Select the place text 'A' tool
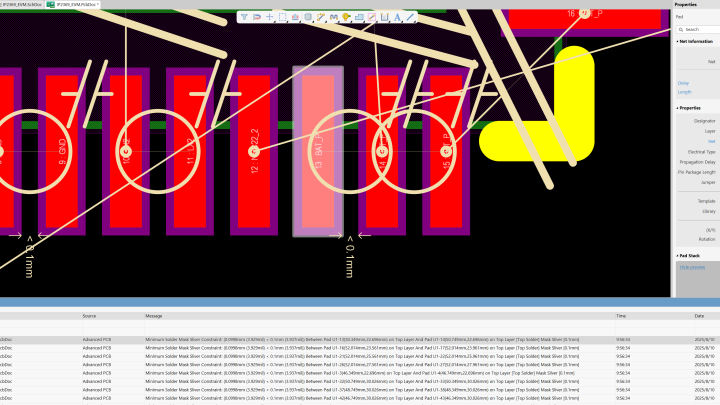 (x=397, y=17)
